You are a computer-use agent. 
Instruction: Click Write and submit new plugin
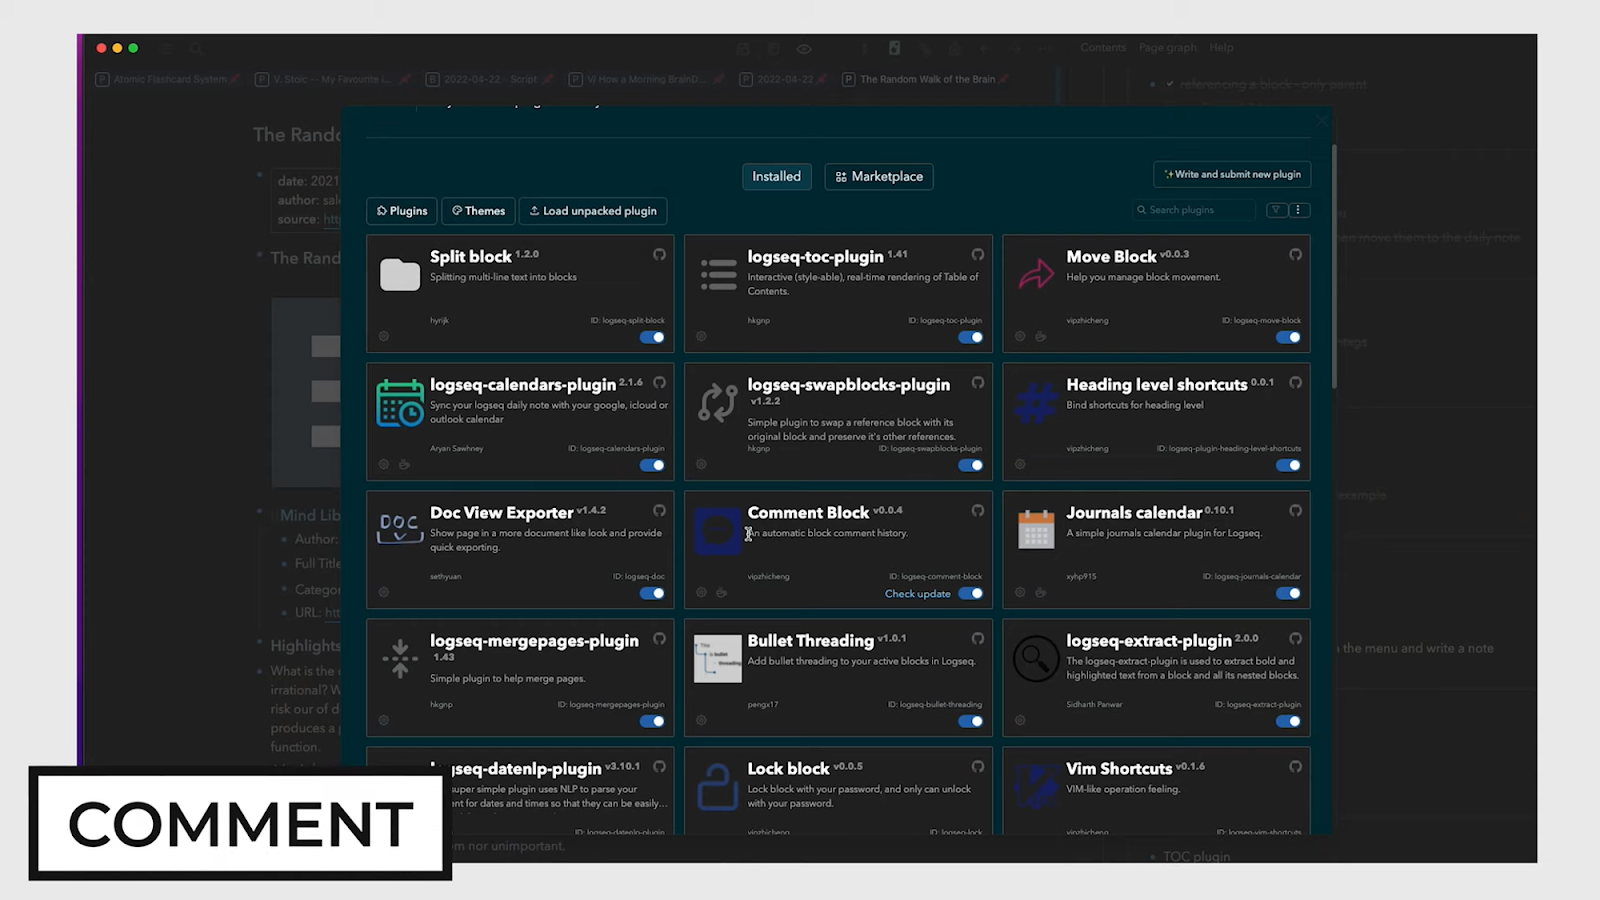(x=1232, y=174)
